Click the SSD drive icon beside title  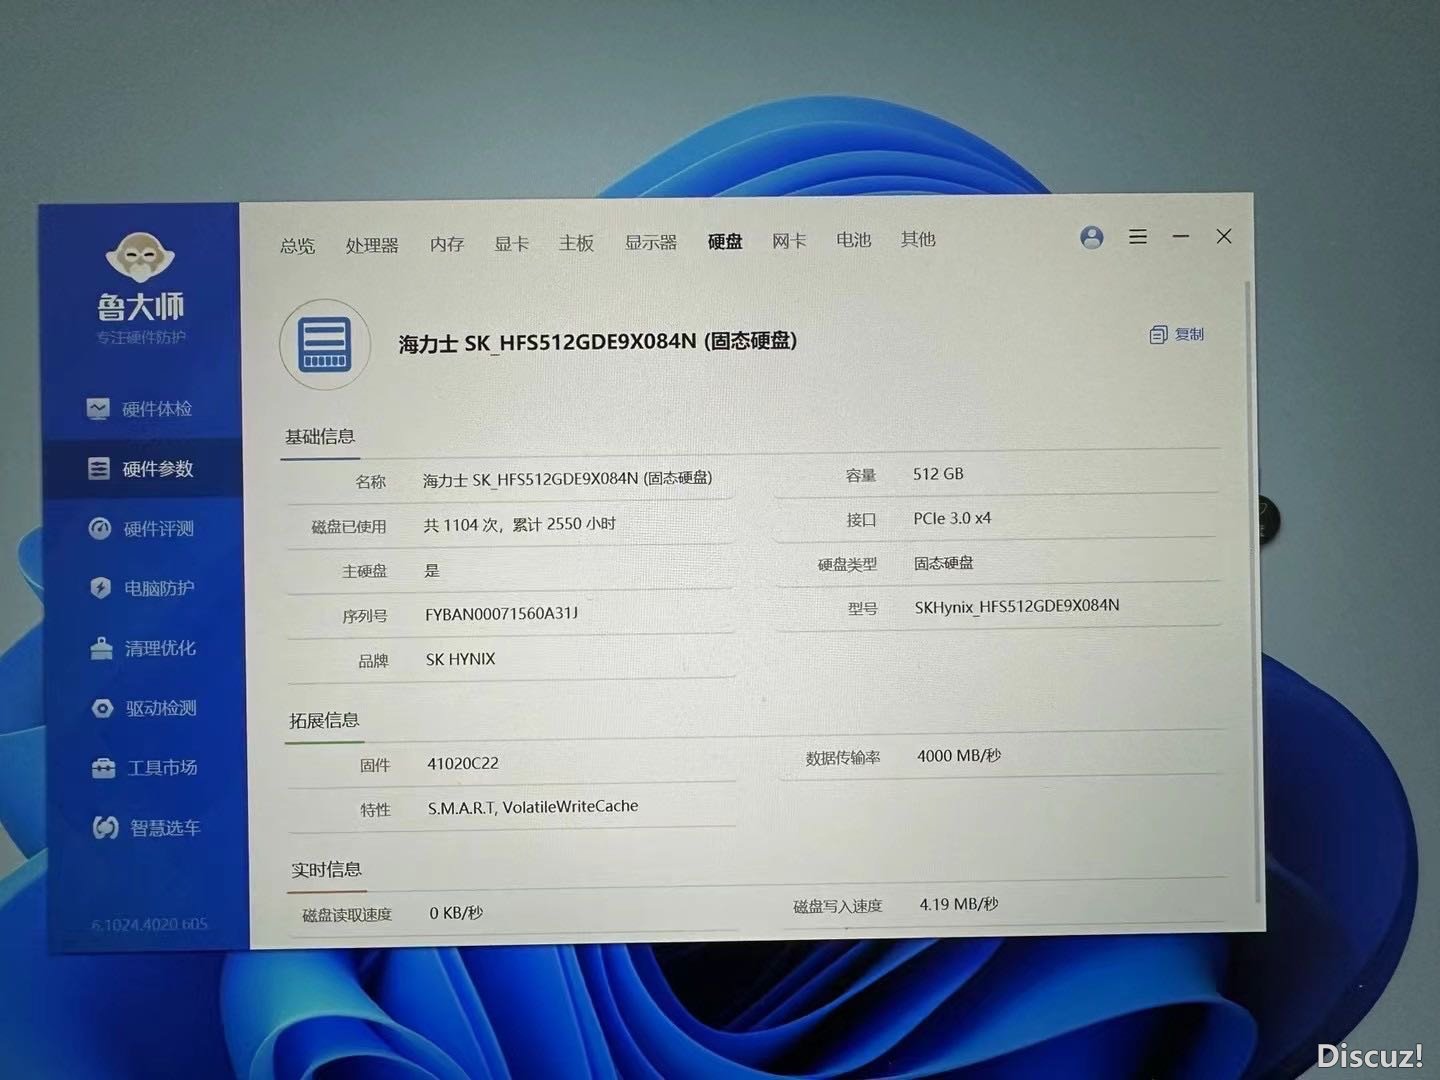click(325, 344)
